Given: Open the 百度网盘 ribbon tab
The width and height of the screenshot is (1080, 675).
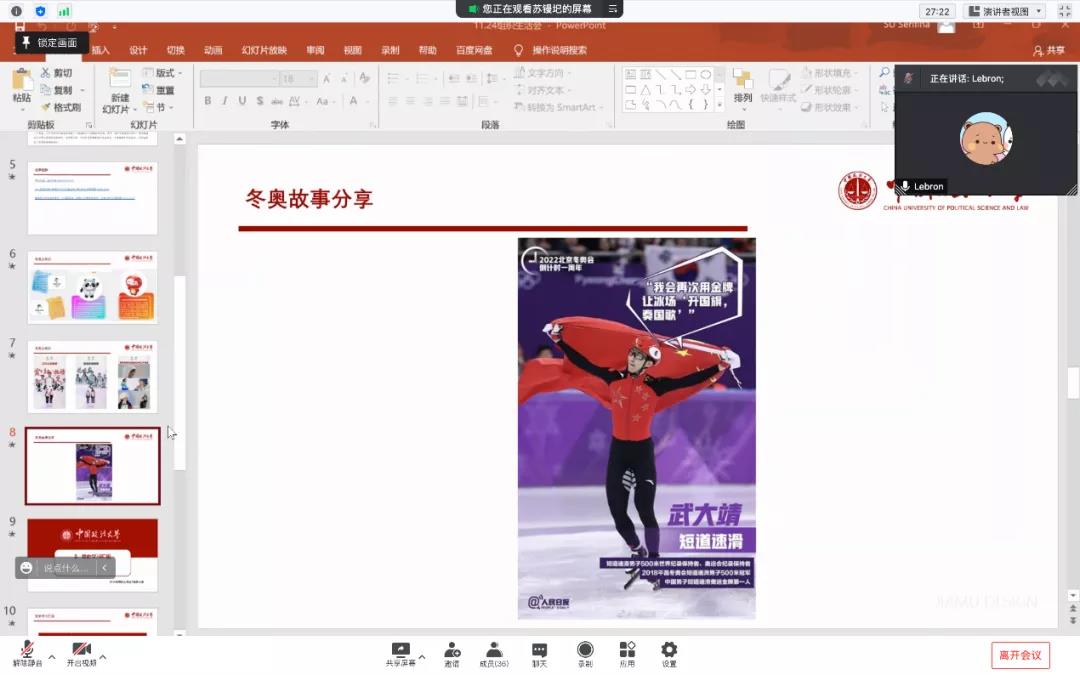Looking at the screenshot, I should pos(474,50).
